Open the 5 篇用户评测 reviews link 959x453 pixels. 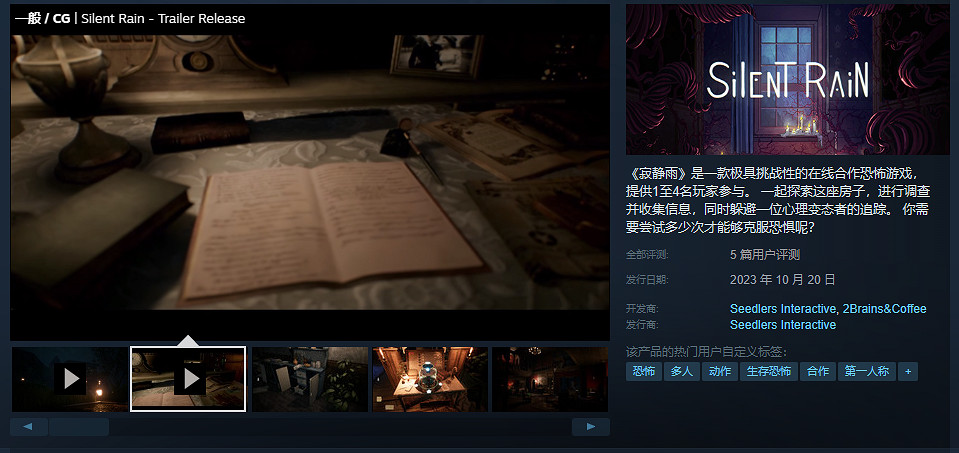point(765,255)
